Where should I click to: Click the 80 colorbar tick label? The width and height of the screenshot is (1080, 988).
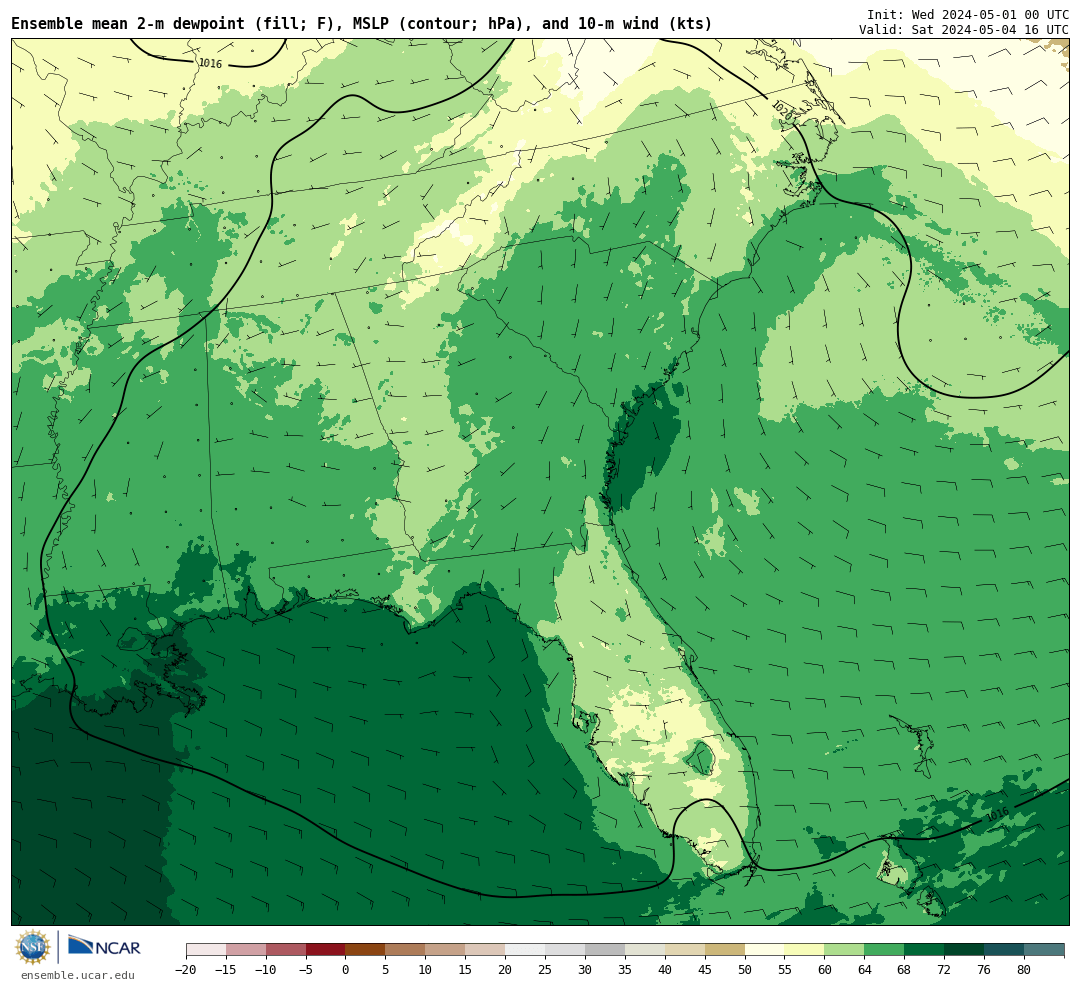point(1025,970)
